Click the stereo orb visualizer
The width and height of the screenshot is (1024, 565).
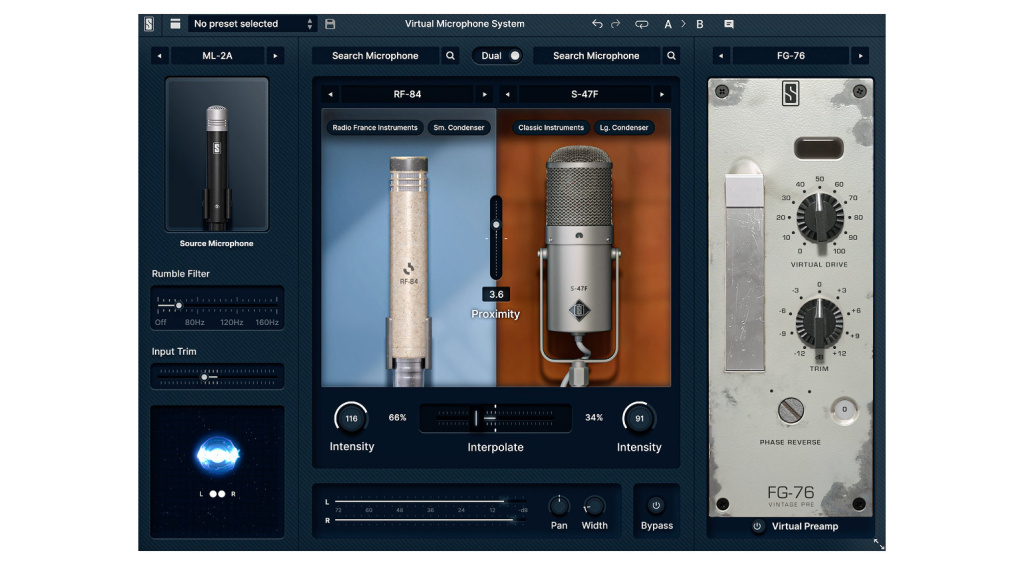pyautogui.click(x=217, y=455)
